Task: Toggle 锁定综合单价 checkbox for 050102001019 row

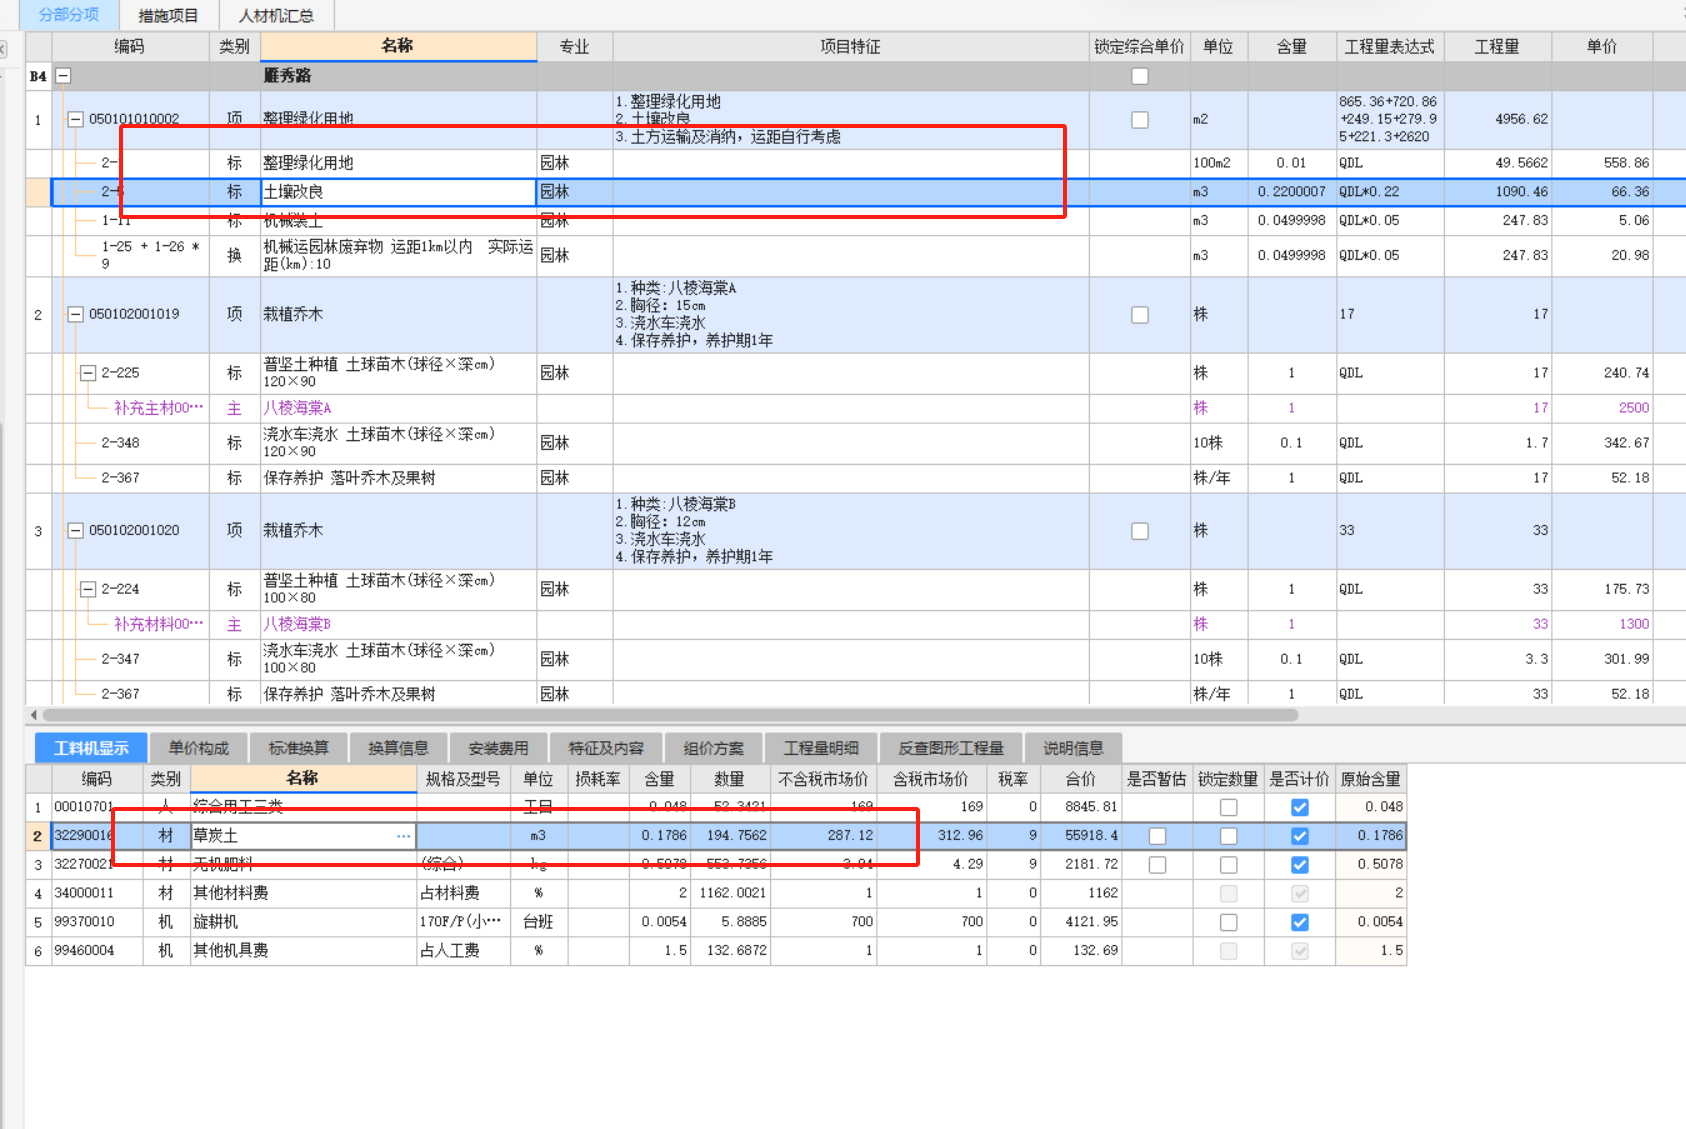Action: [1139, 315]
